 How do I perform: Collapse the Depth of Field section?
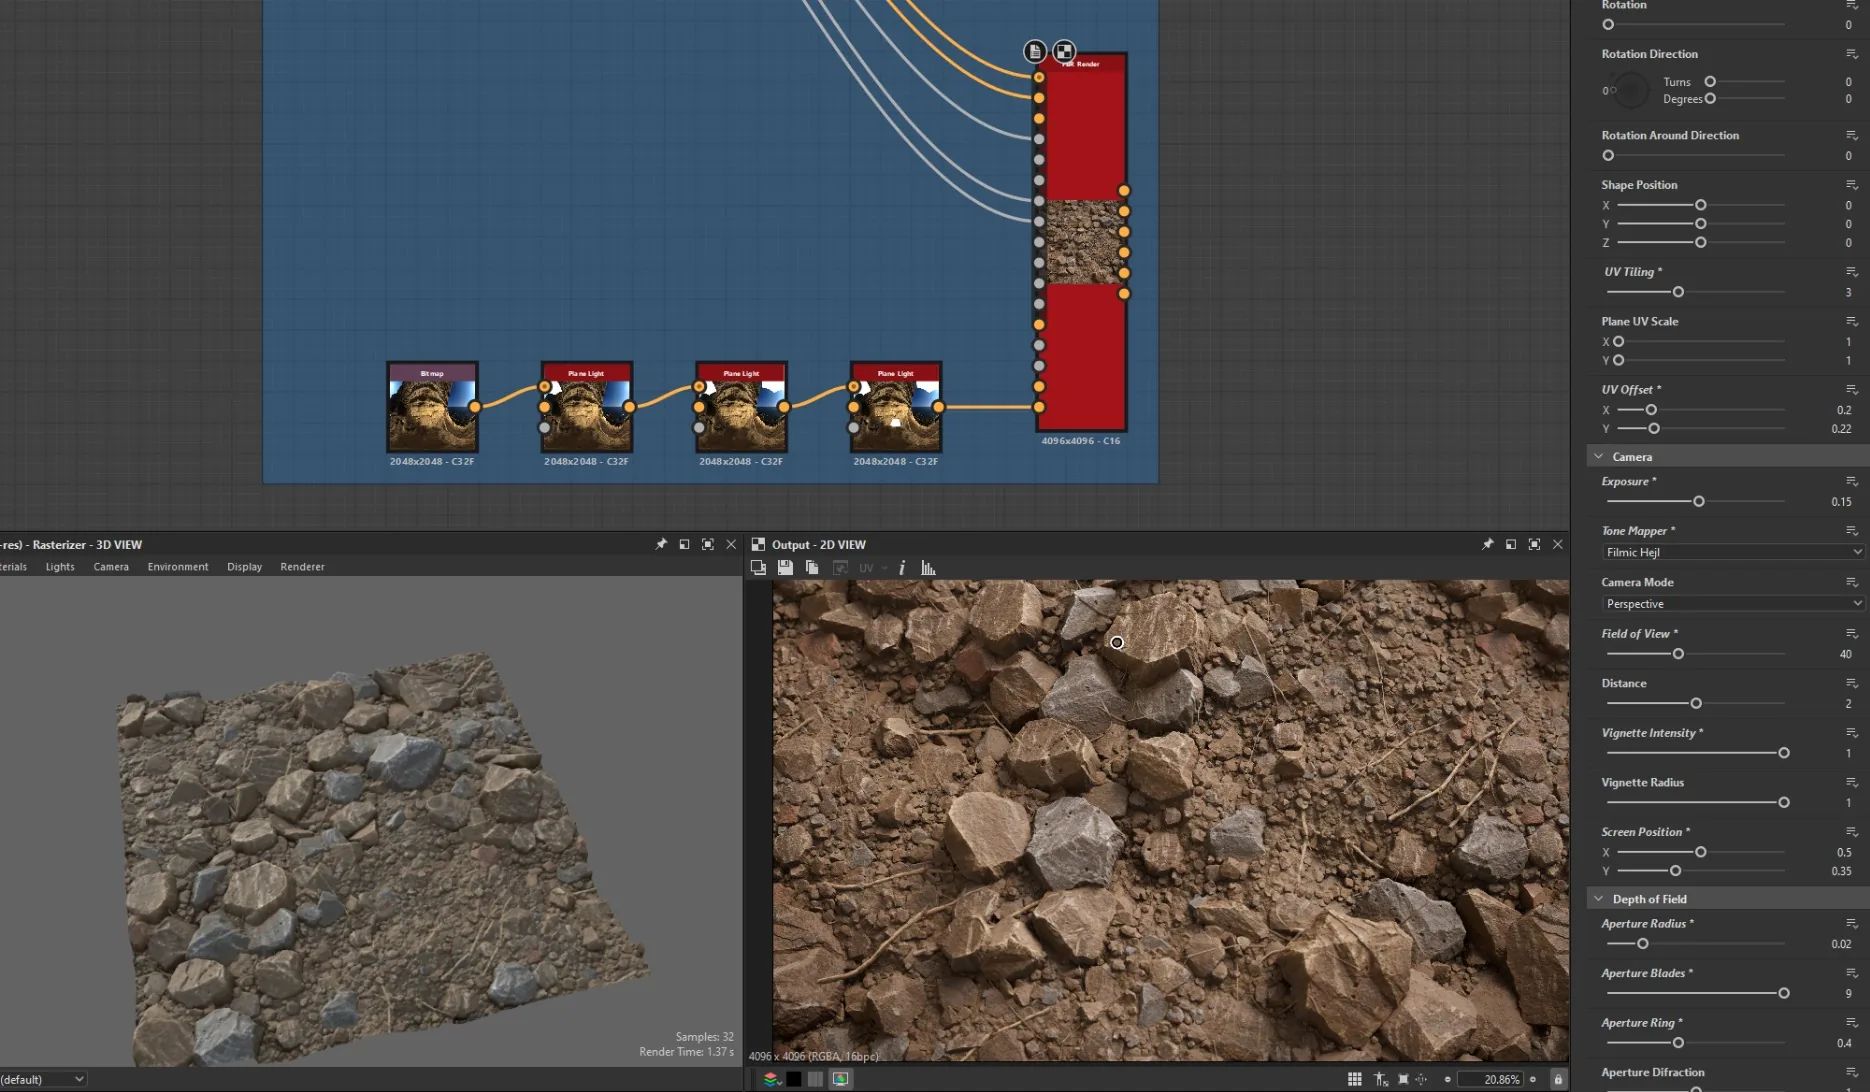1599,899
